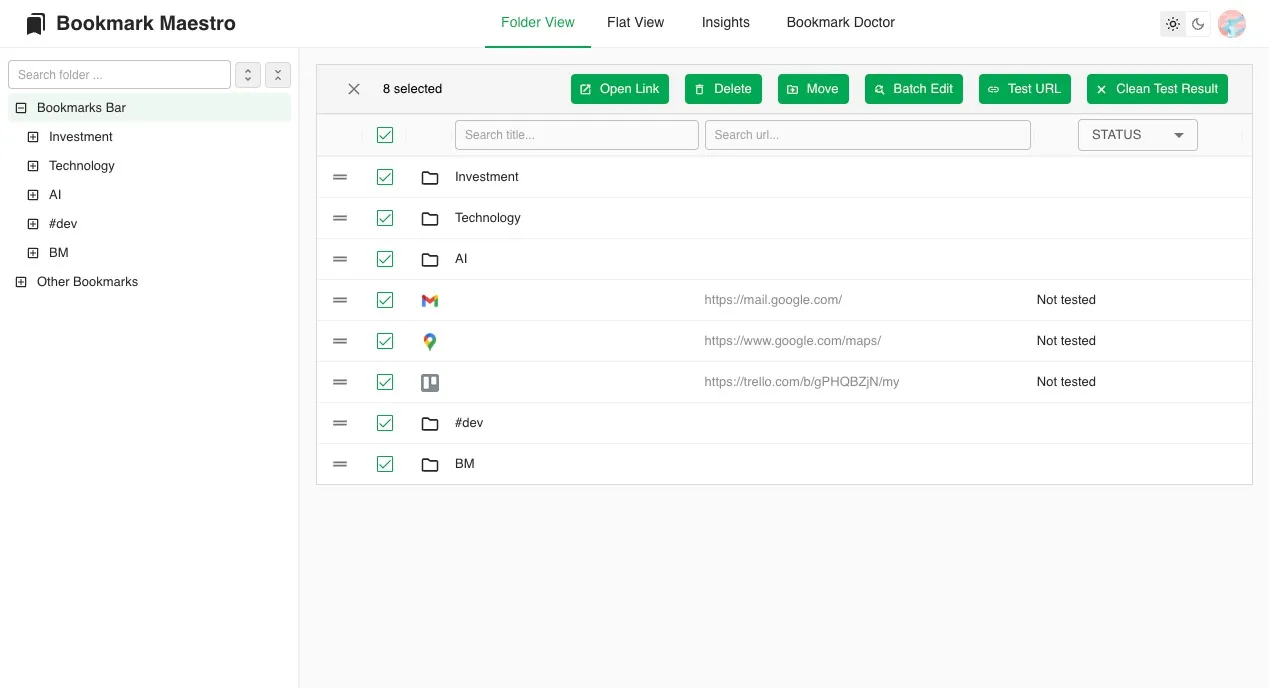
Task: Click the Trello favicon
Action: point(430,382)
